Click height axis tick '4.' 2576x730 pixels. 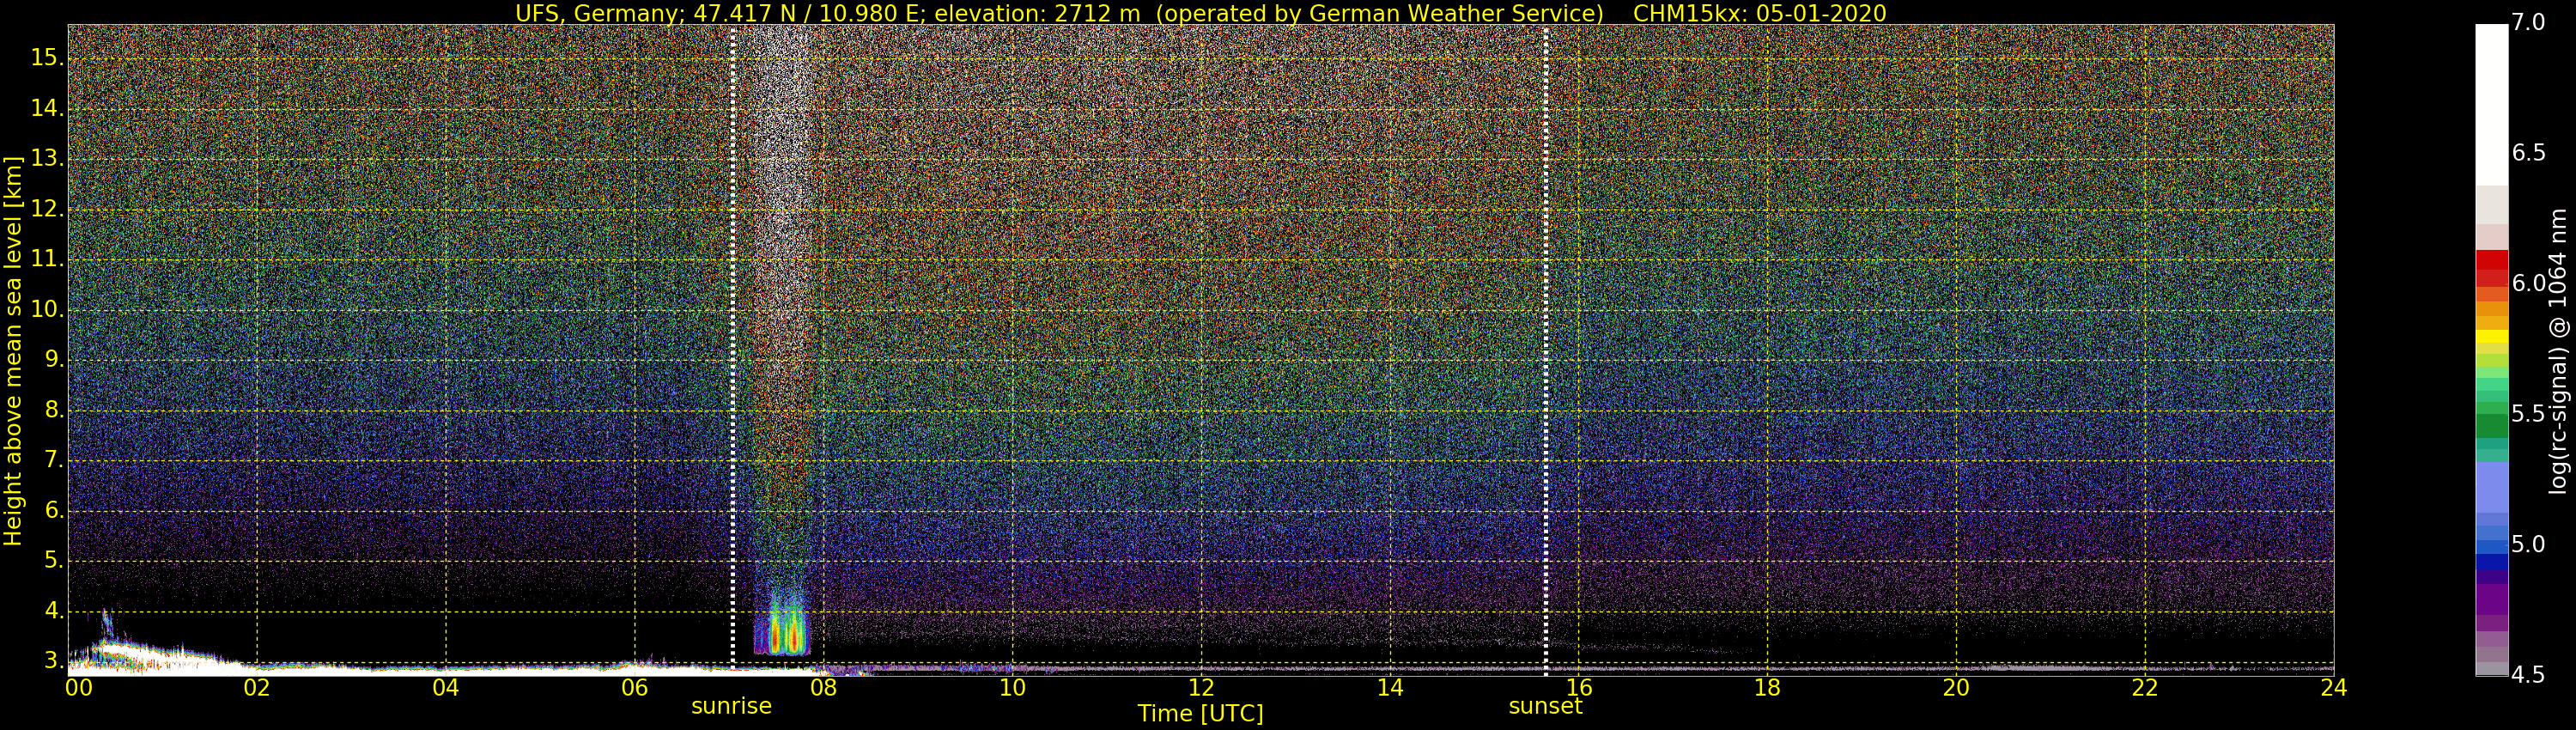[54, 611]
